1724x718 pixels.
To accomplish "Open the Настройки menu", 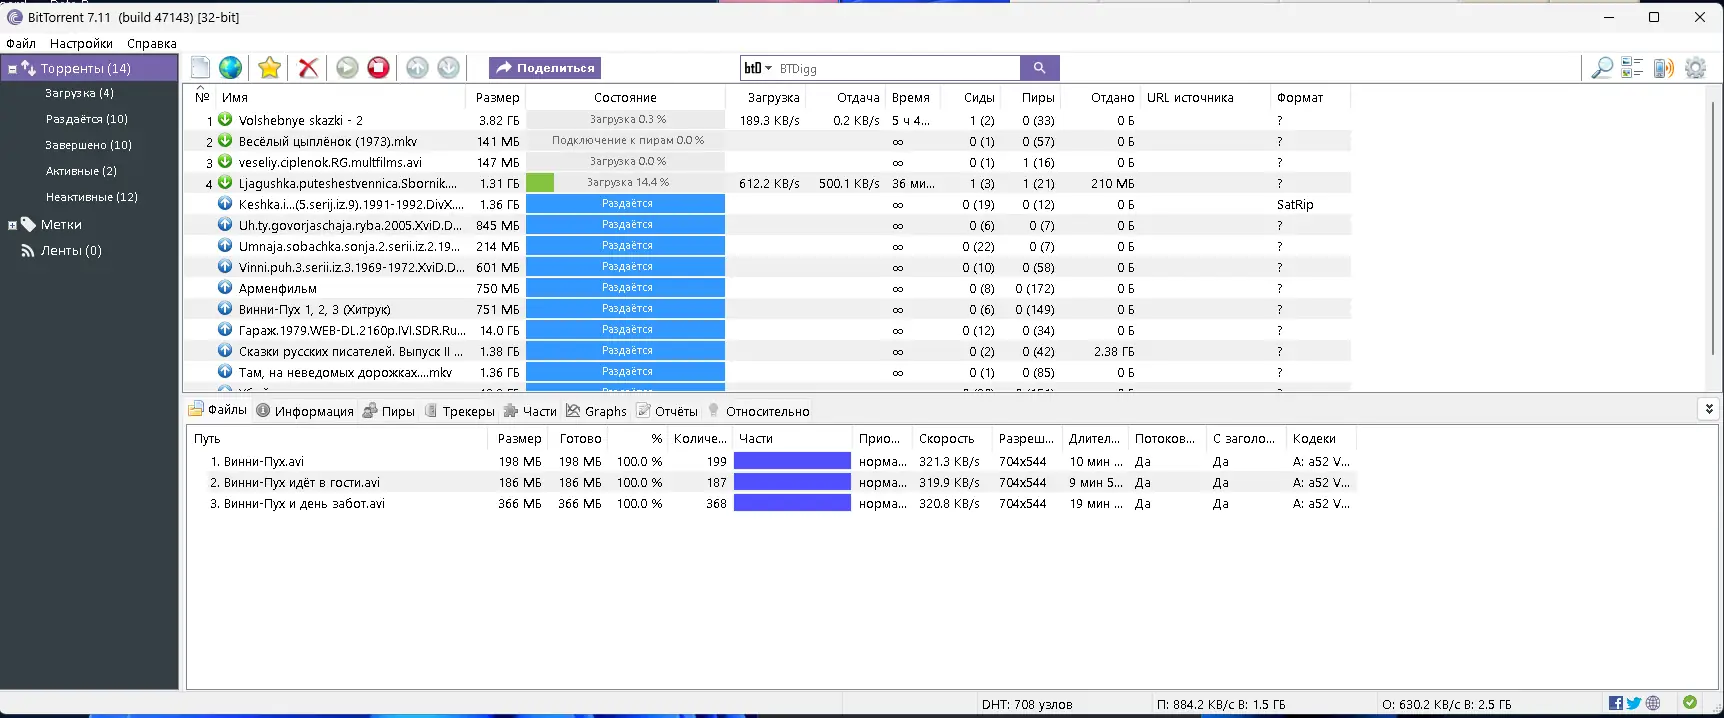I will 81,43.
